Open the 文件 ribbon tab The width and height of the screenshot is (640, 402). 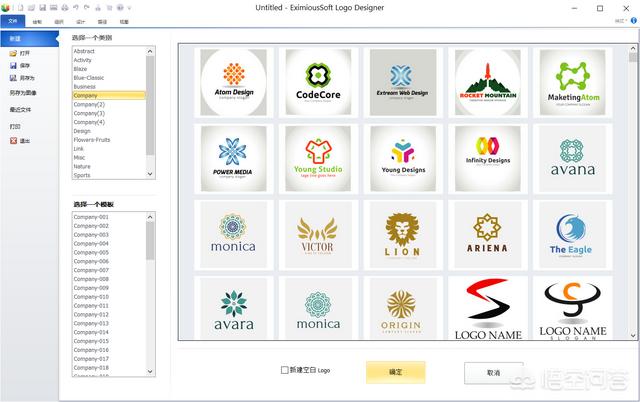tap(13, 21)
